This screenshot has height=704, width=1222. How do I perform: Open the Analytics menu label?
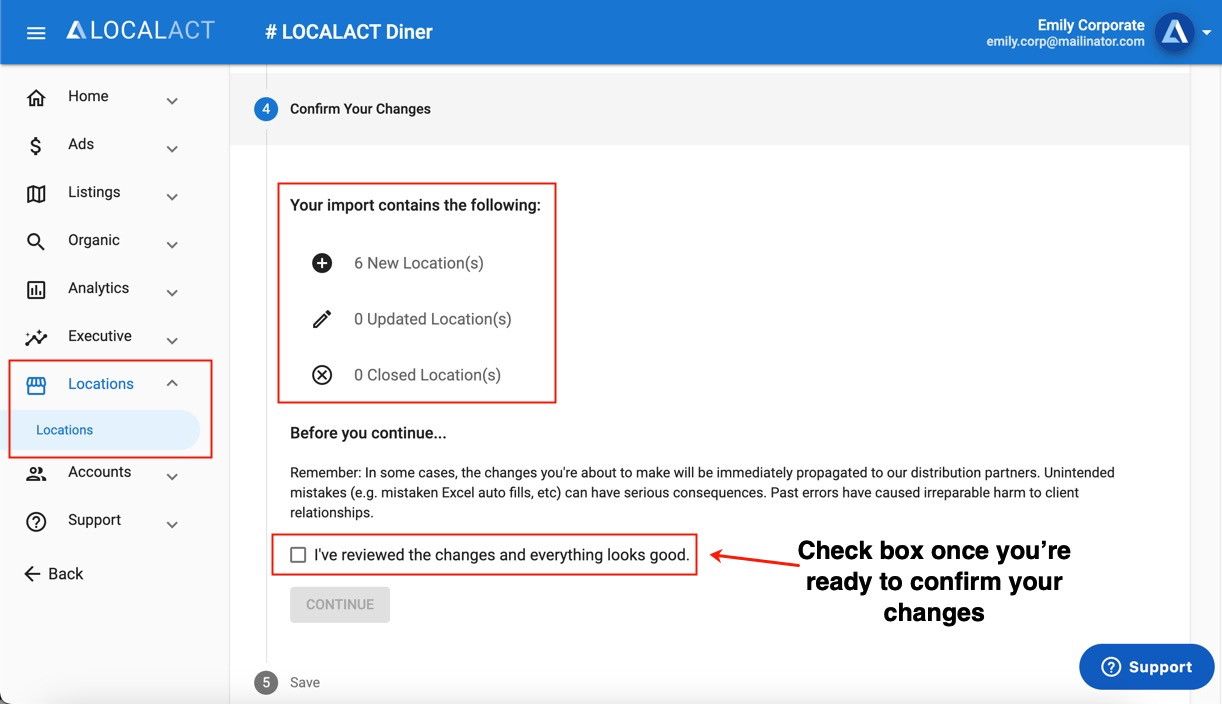(x=98, y=288)
